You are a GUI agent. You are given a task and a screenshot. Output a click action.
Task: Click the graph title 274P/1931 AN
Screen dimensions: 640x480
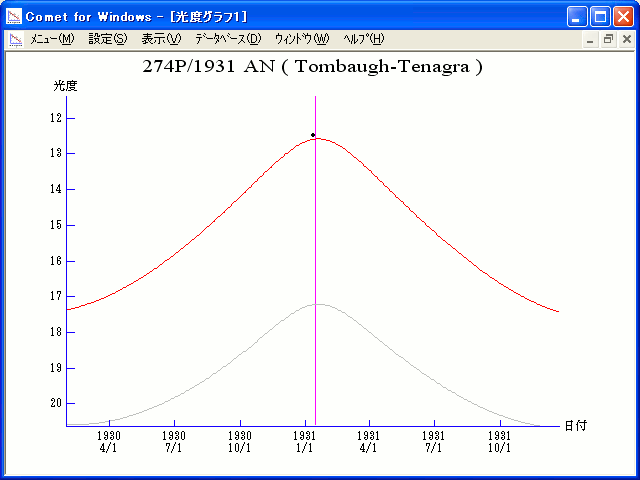pos(314,67)
